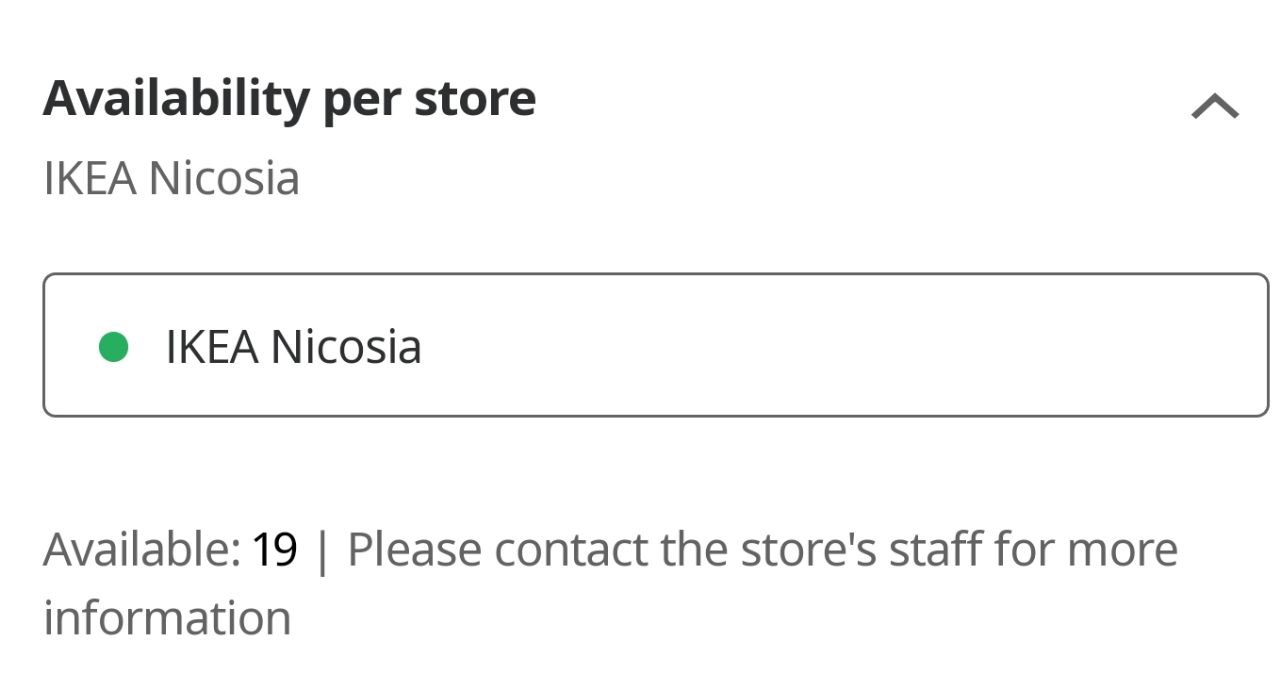Click the grey IKEA Nicosia subtitle

click(x=171, y=179)
